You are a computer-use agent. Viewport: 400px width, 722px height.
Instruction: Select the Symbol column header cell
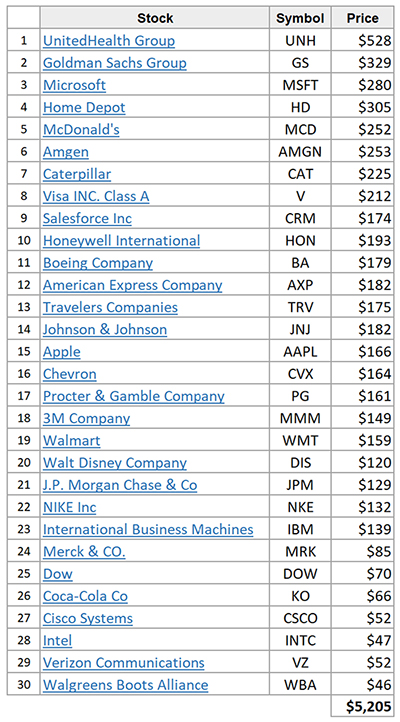coord(300,18)
